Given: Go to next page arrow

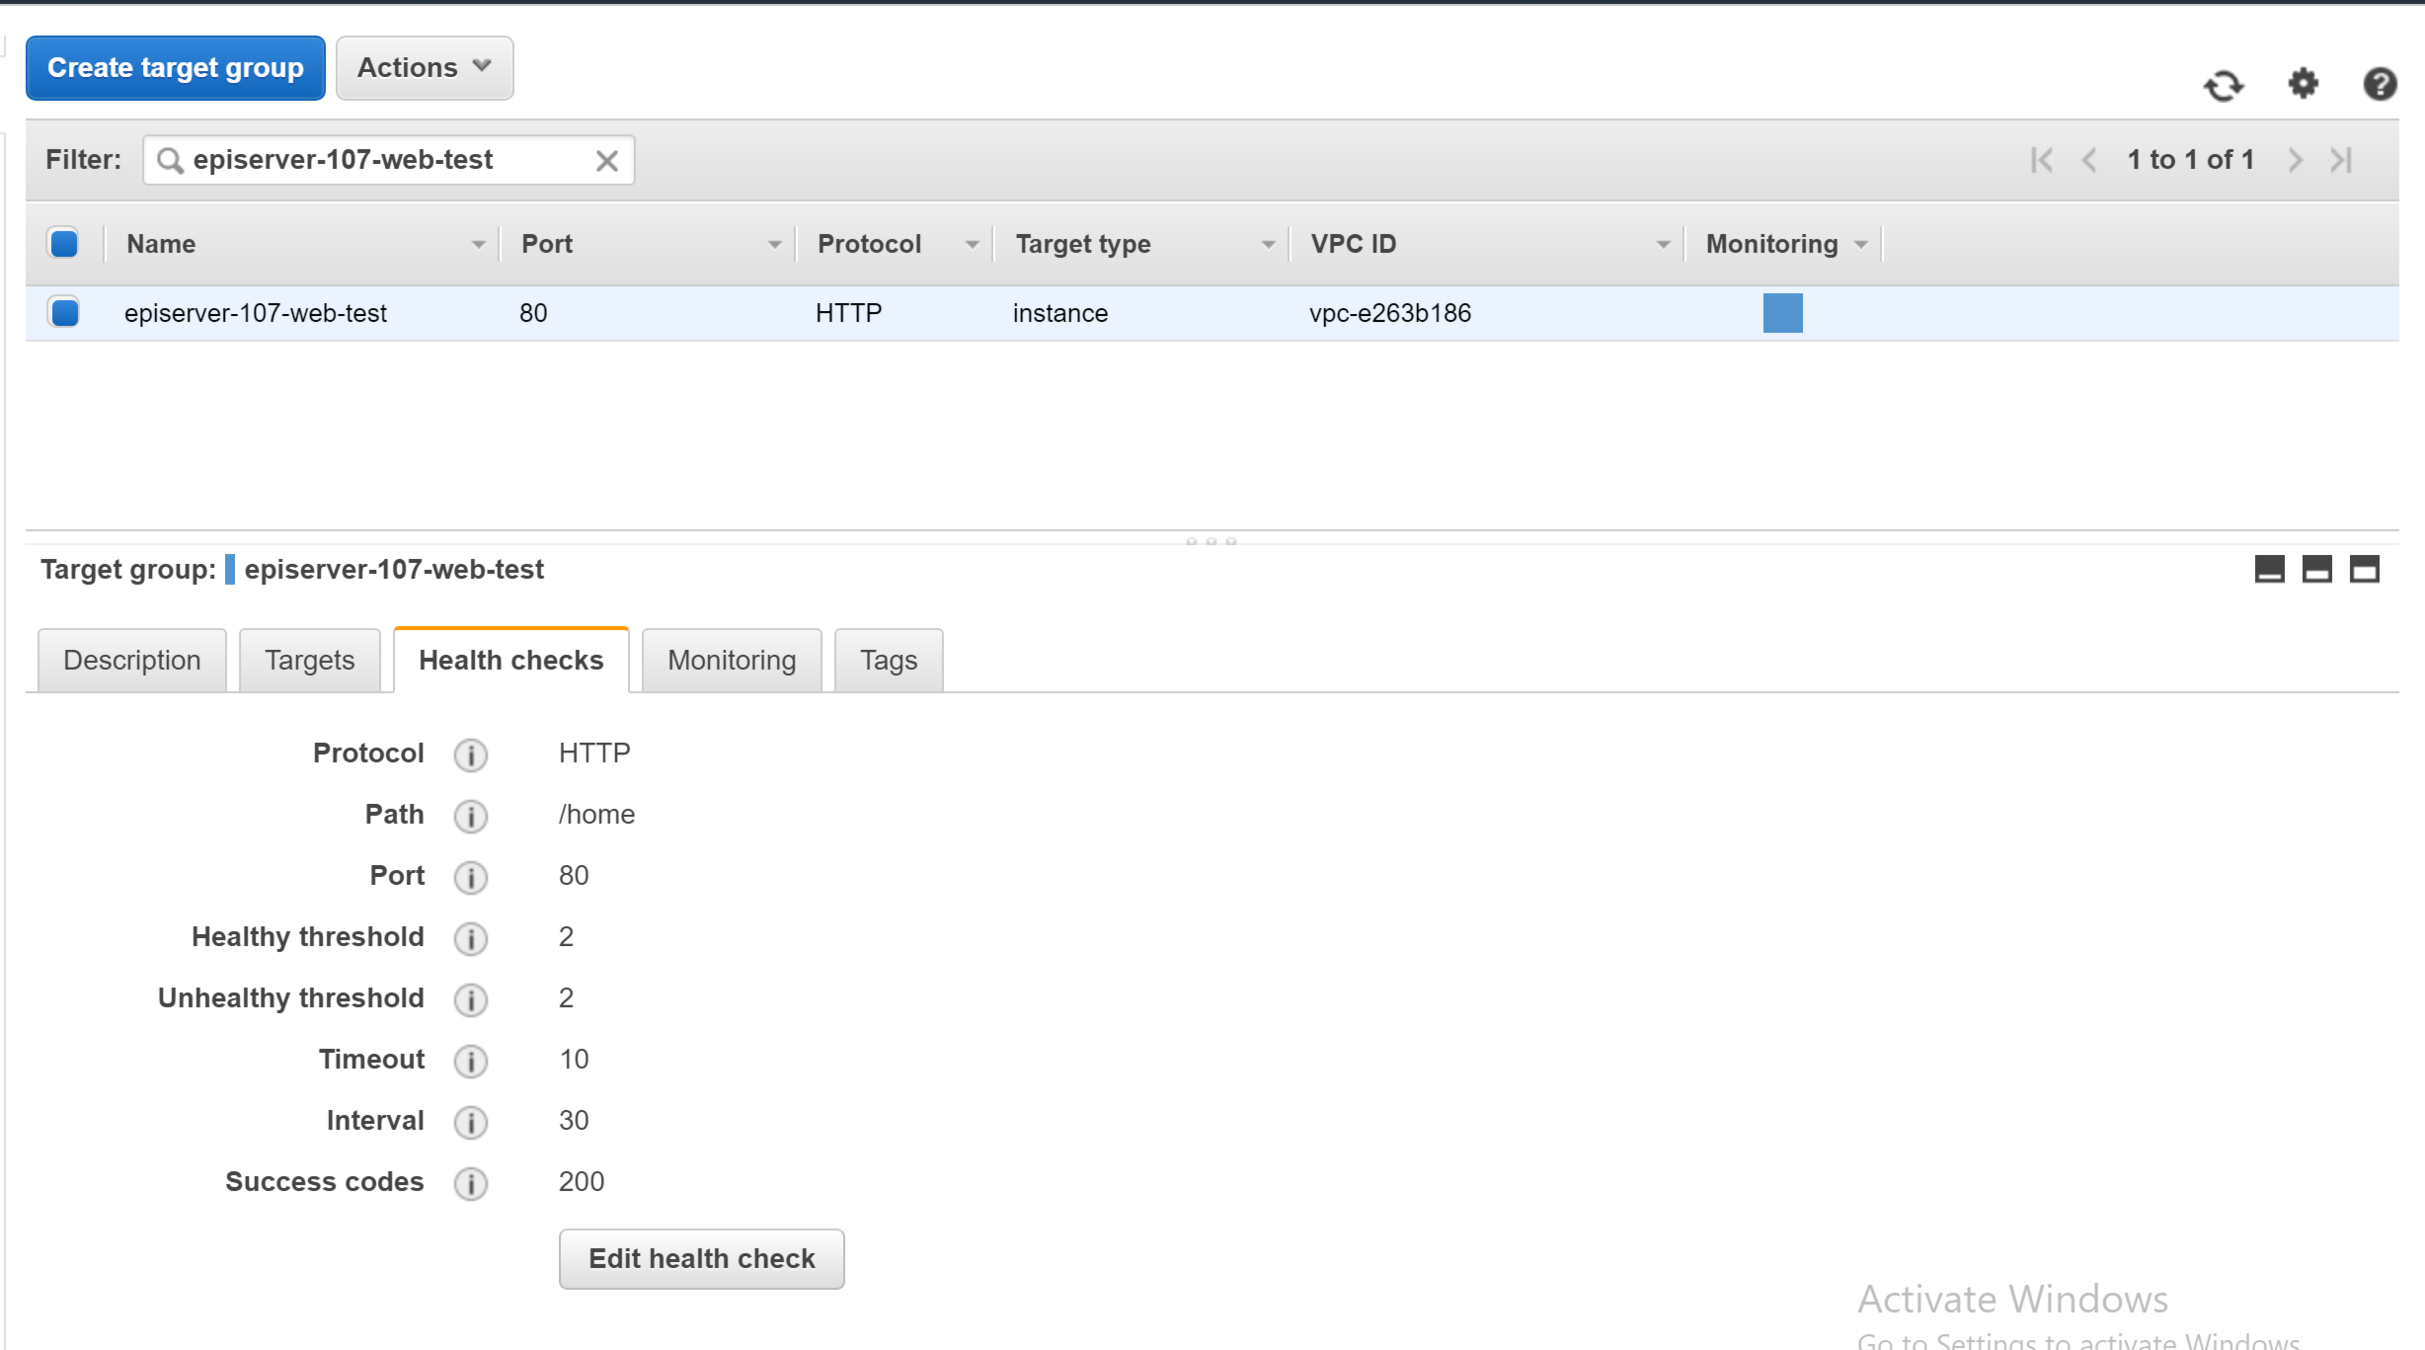Looking at the screenshot, I should click(x=2296, y=160).
